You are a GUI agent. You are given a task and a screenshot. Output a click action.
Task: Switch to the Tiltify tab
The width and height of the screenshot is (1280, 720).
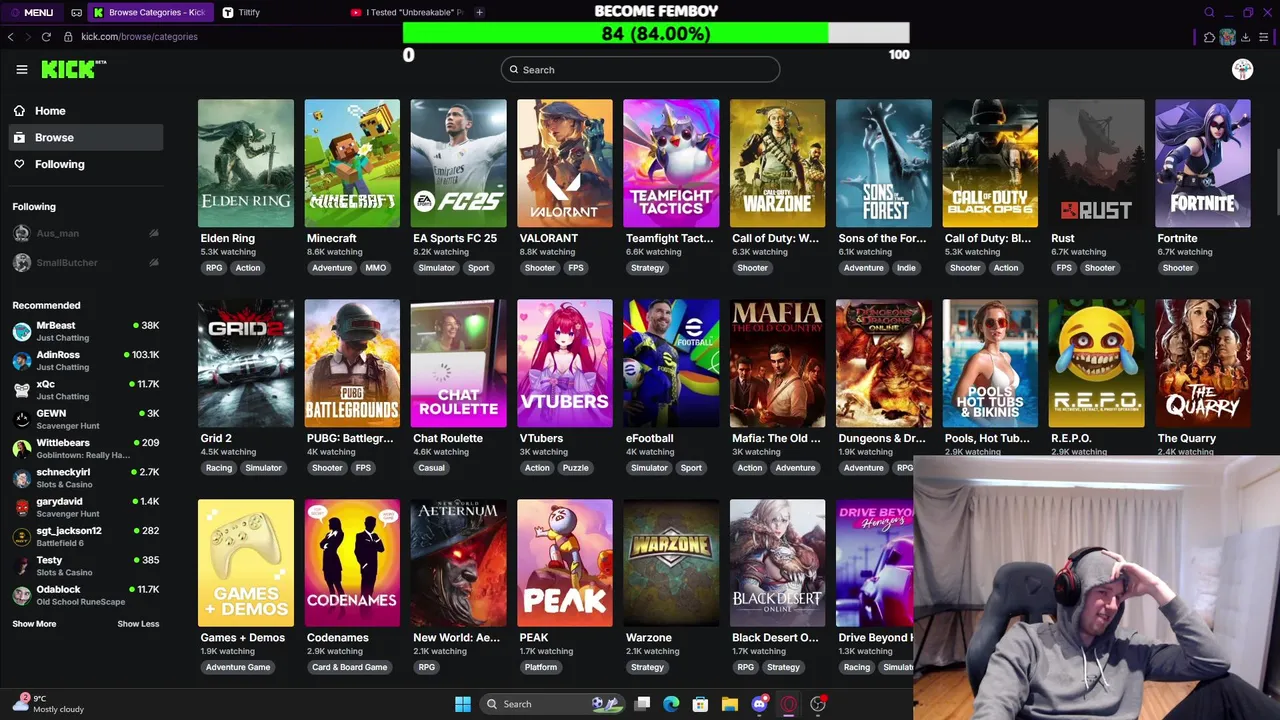click(x=249, y=12)
